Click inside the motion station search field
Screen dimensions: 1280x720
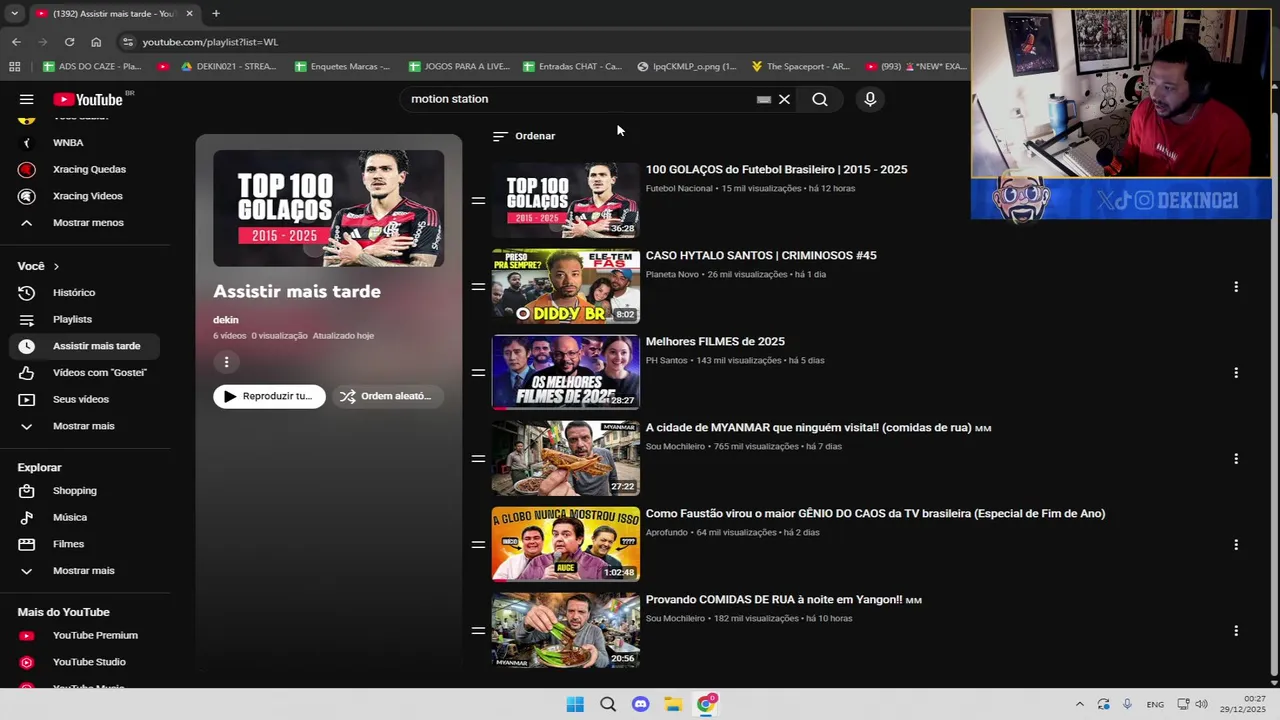coord(580,99)
